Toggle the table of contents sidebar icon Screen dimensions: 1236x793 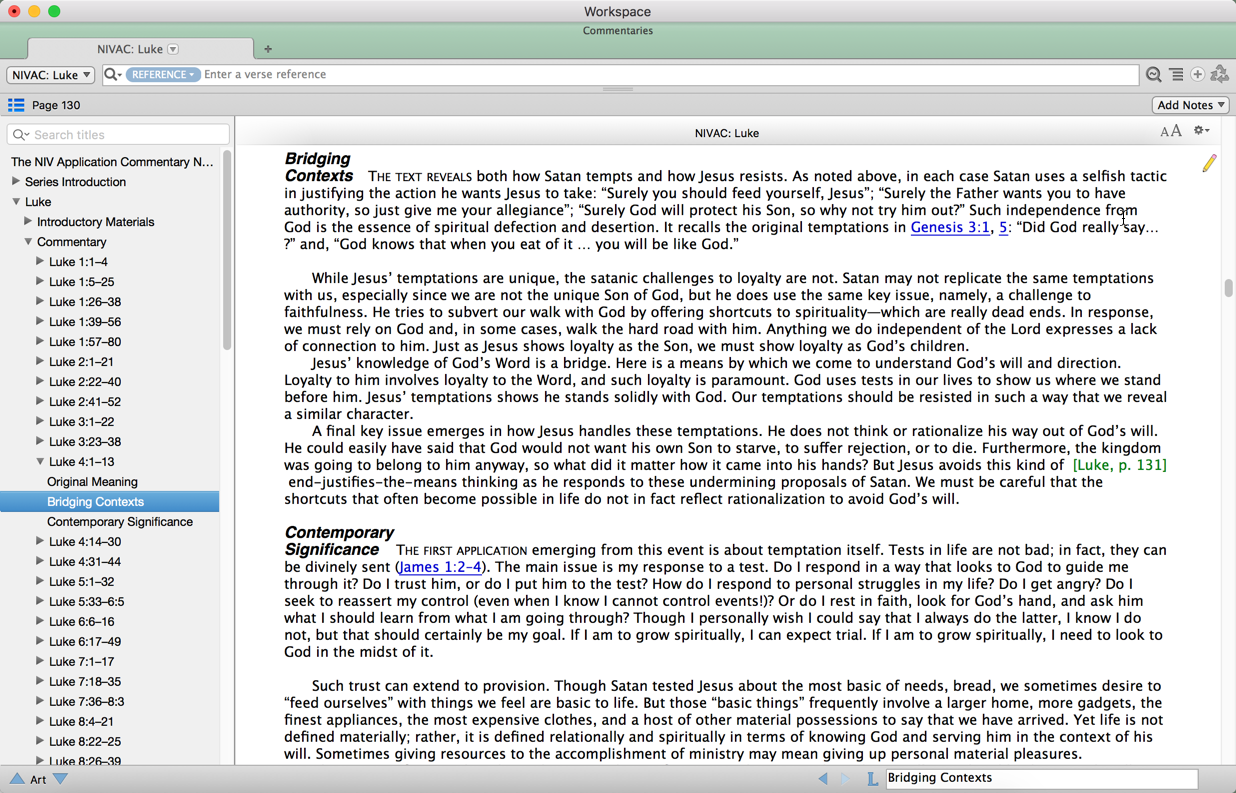[16, 105]
